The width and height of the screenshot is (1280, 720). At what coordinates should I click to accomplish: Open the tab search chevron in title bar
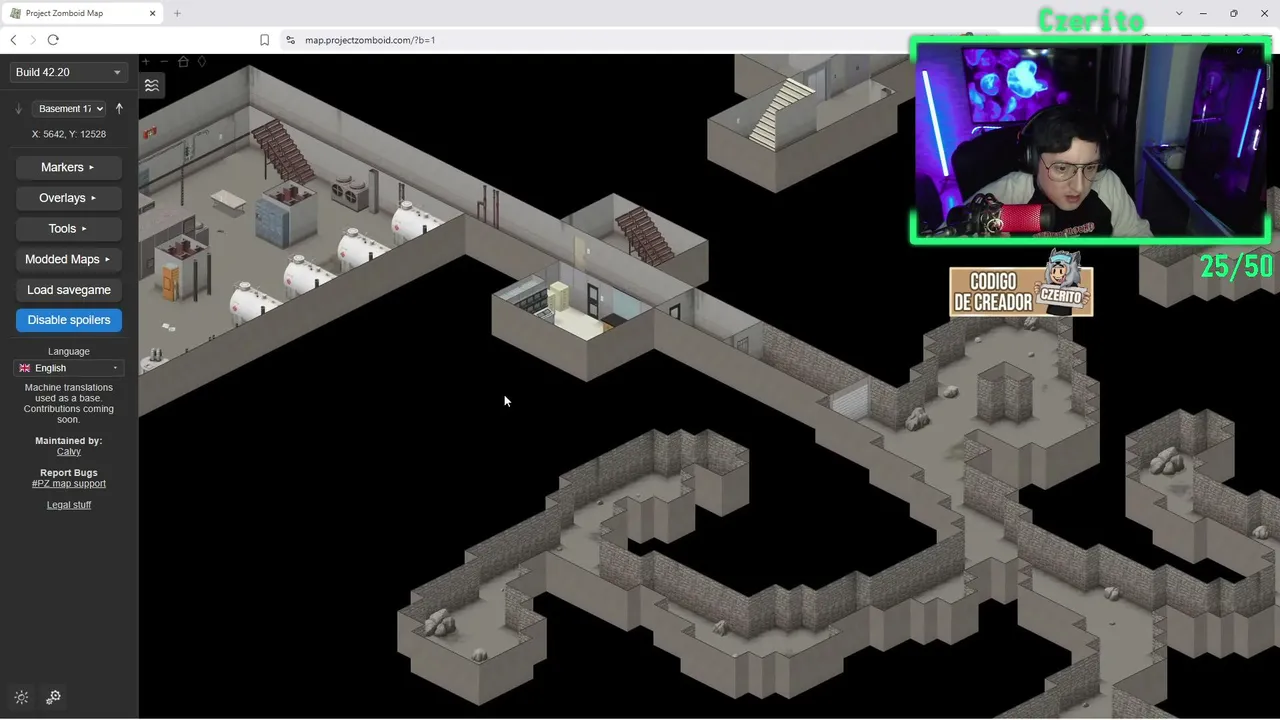point(1179,13)
